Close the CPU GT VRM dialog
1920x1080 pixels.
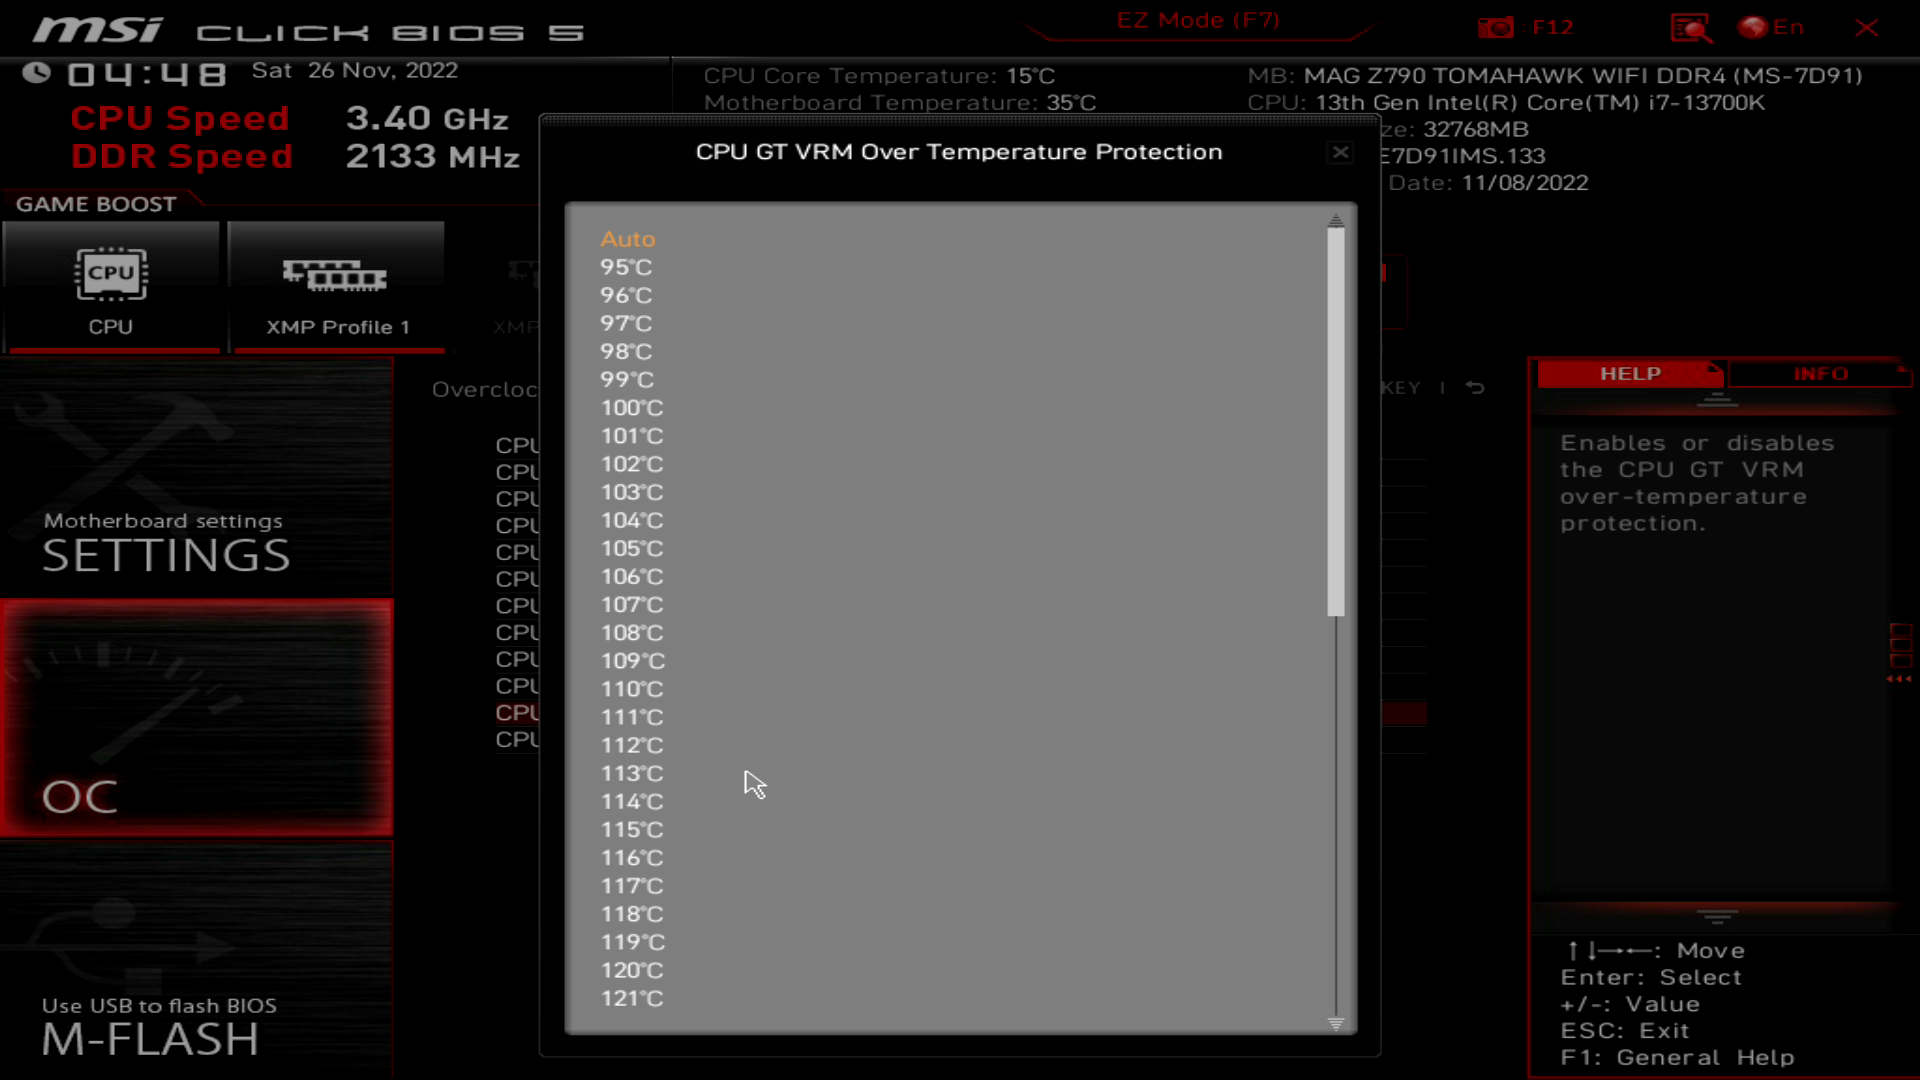click(x=1340, y=152)
